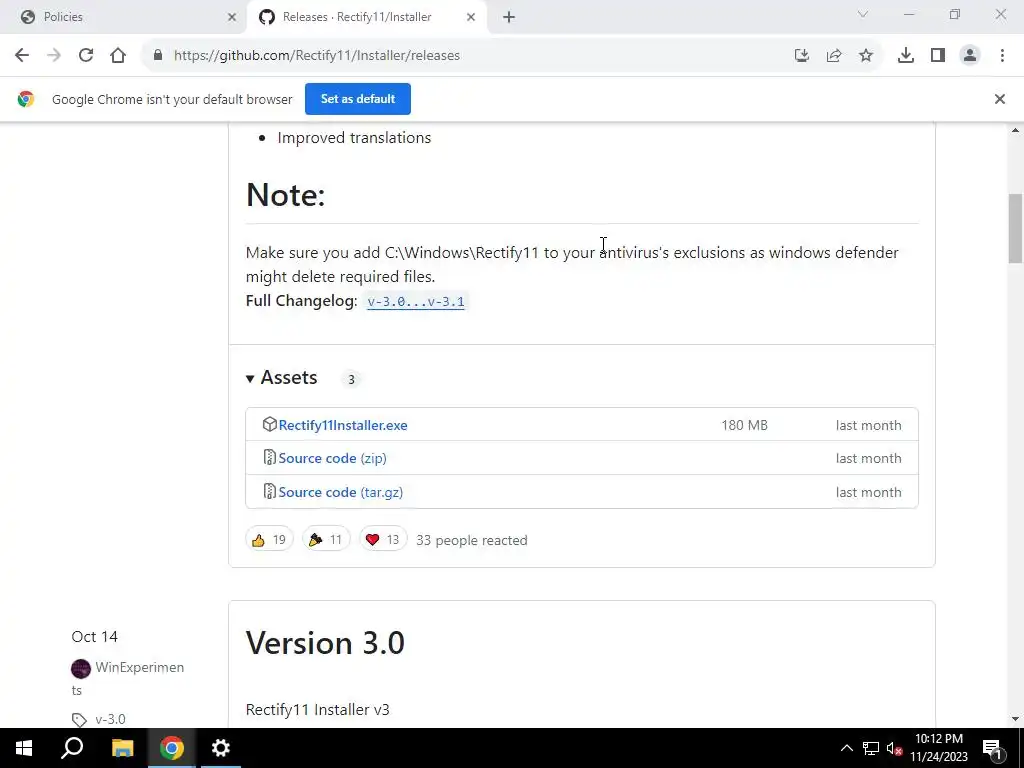Open the Chrome home page button
This screenshot has width=1024, height=768.
pos(118,56)
